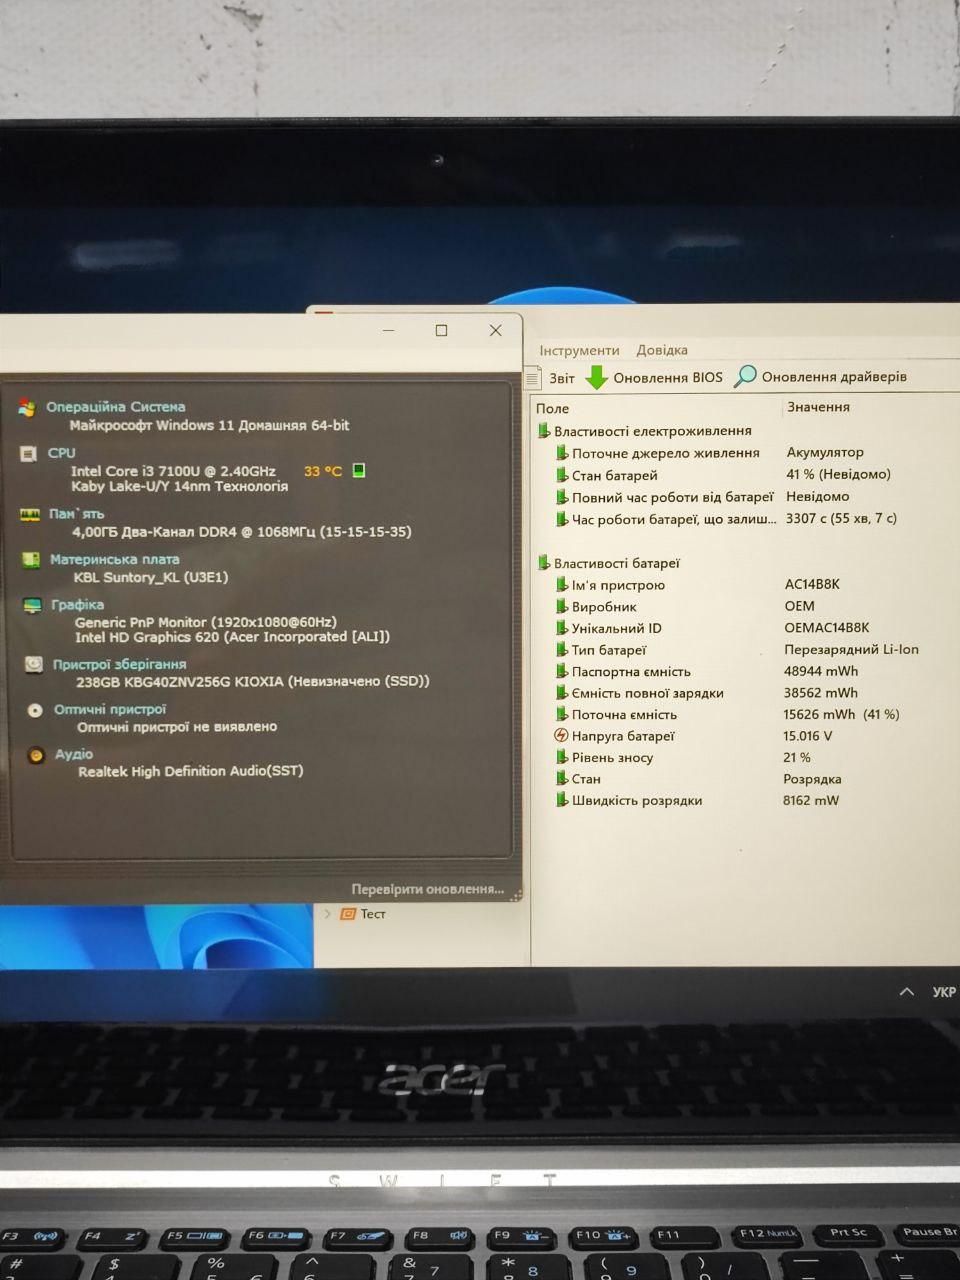960x1280 pixels.
Task: Click the CPU chip icon in Speccy
Action: click(x=28, y=454)
